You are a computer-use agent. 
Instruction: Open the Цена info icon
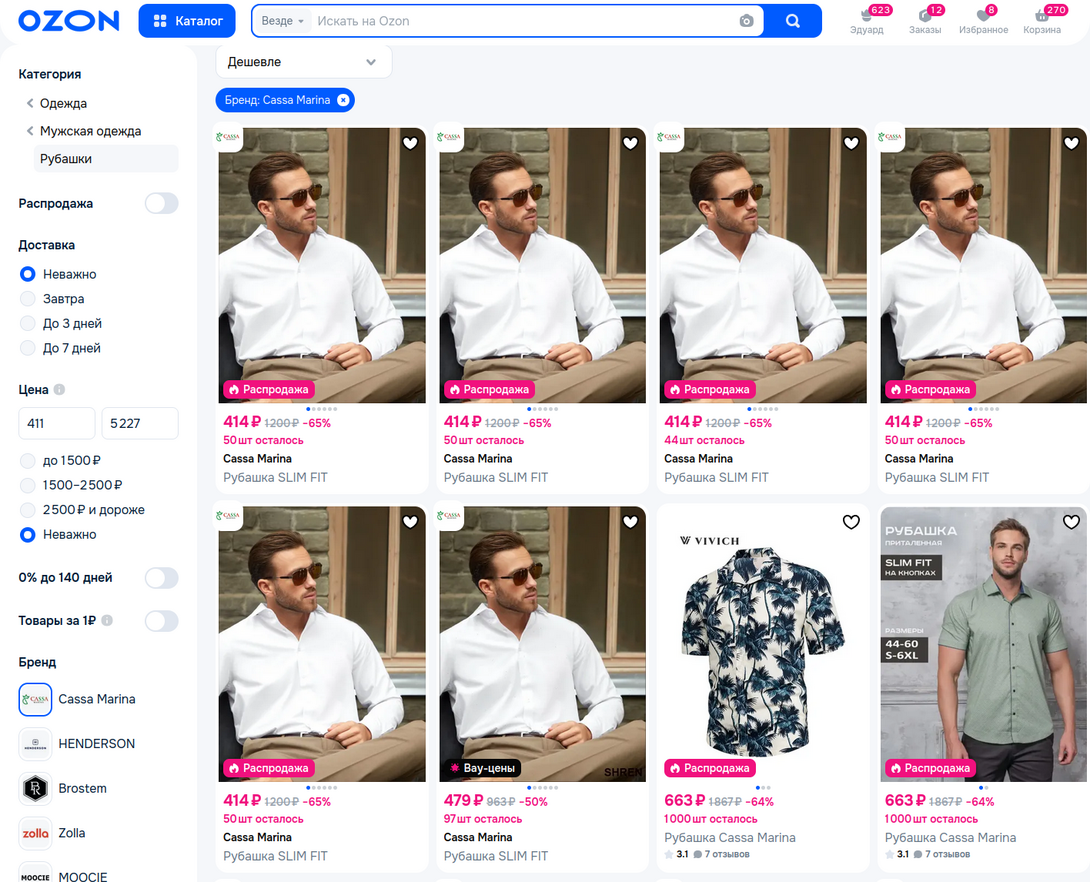pyautogui.click(x=60, y=389)
